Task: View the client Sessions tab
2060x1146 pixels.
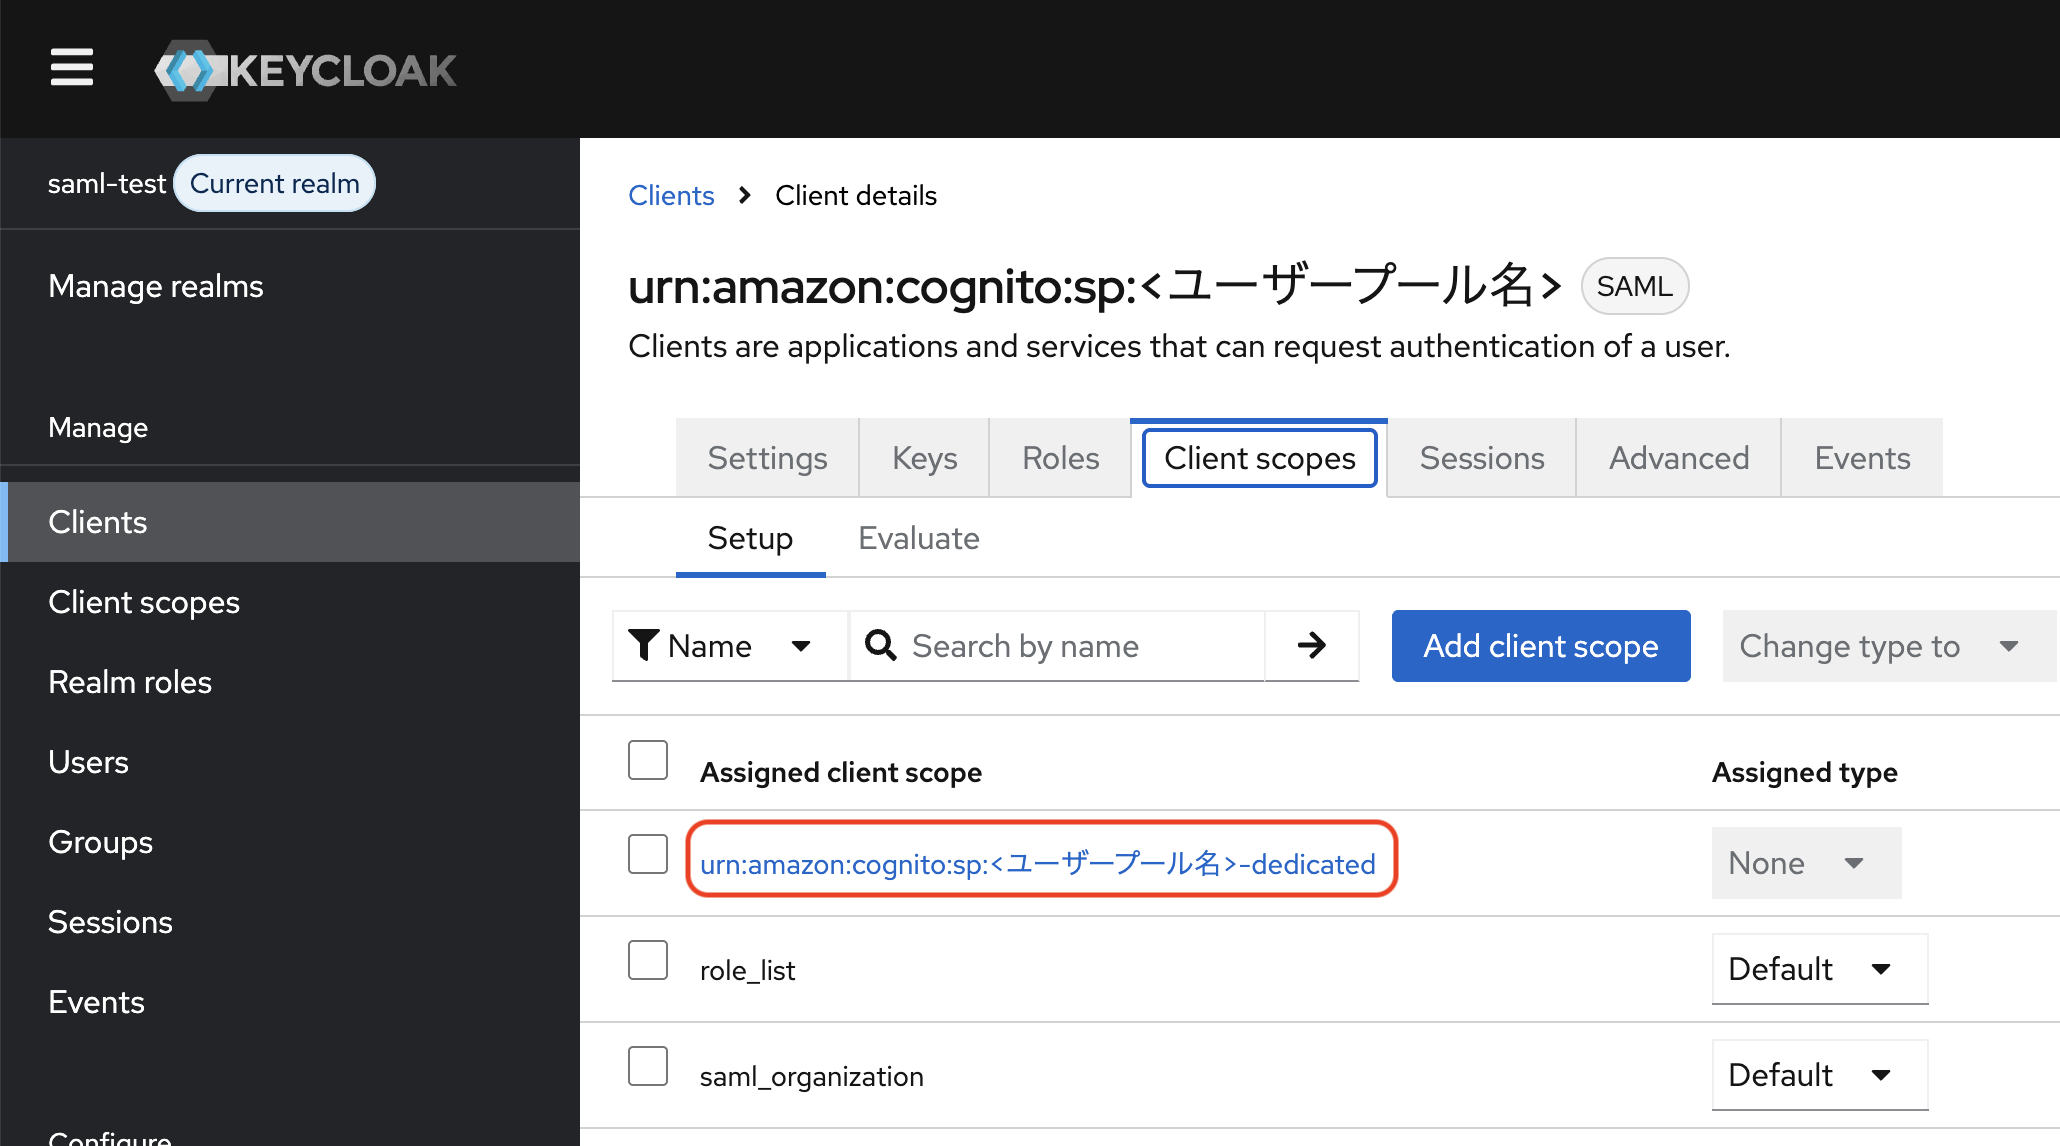Action: [x=1482, y=458]
